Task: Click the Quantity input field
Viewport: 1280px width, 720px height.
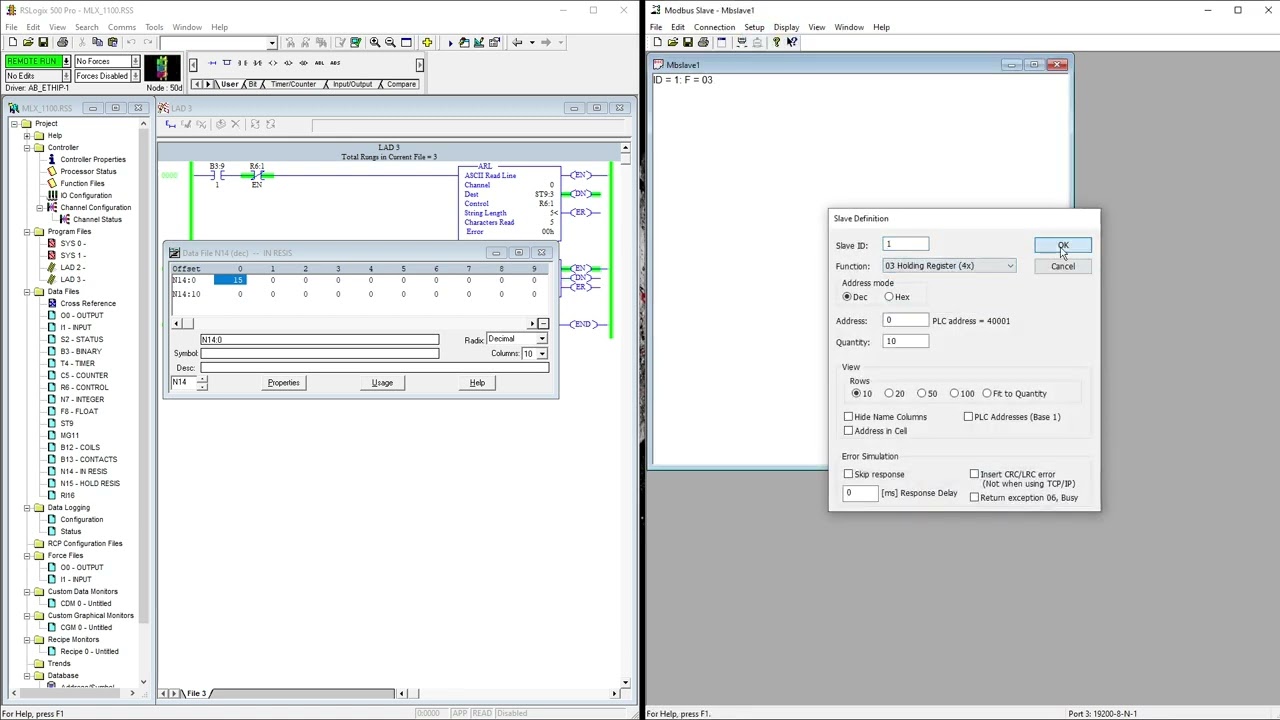Action: (x=906, y=342)
